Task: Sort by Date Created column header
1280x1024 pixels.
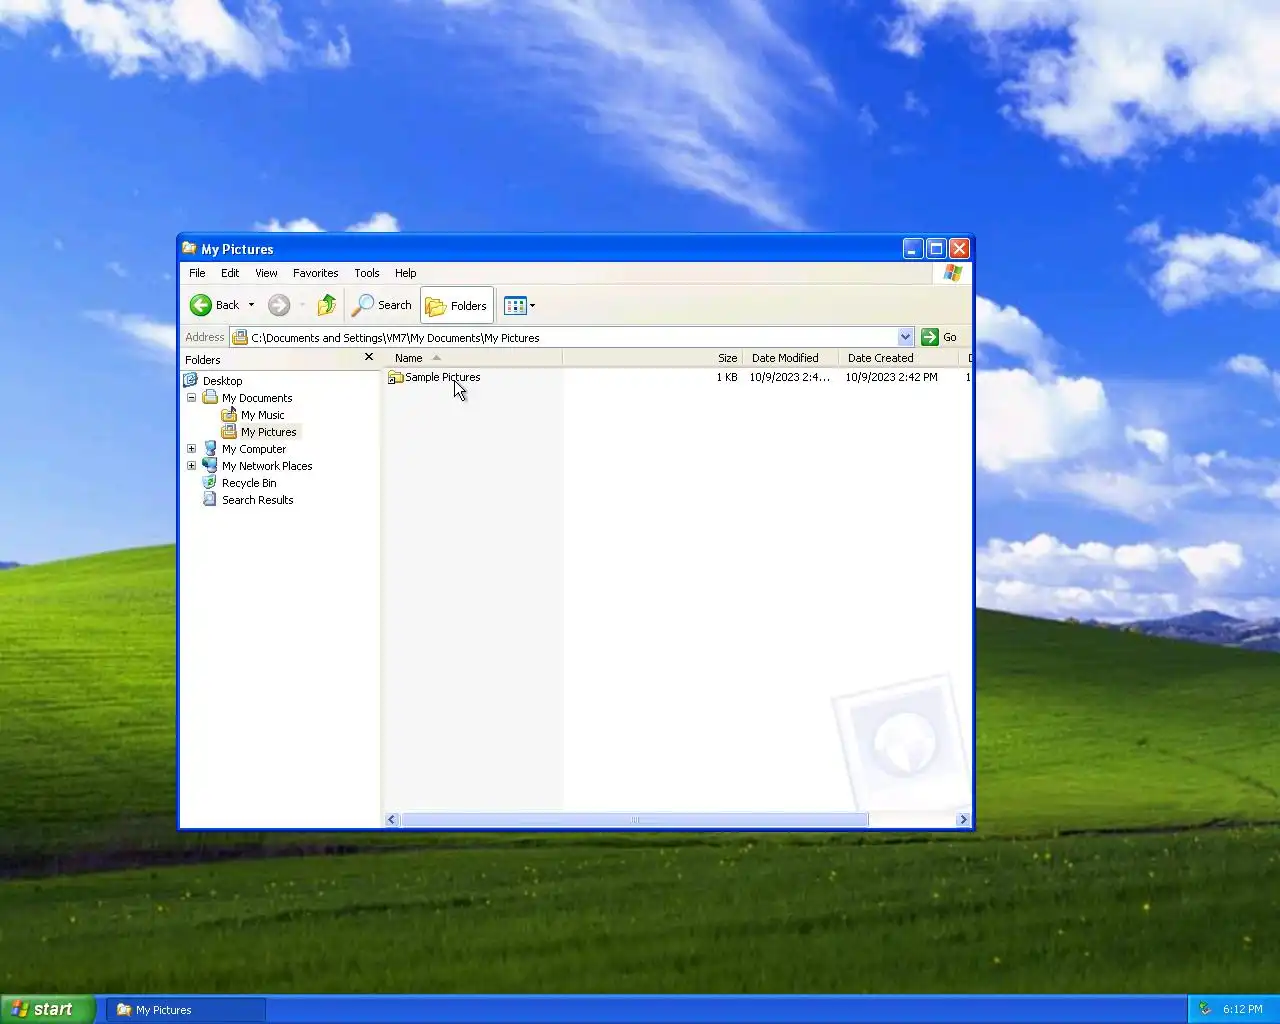Action: click(899, 358)
